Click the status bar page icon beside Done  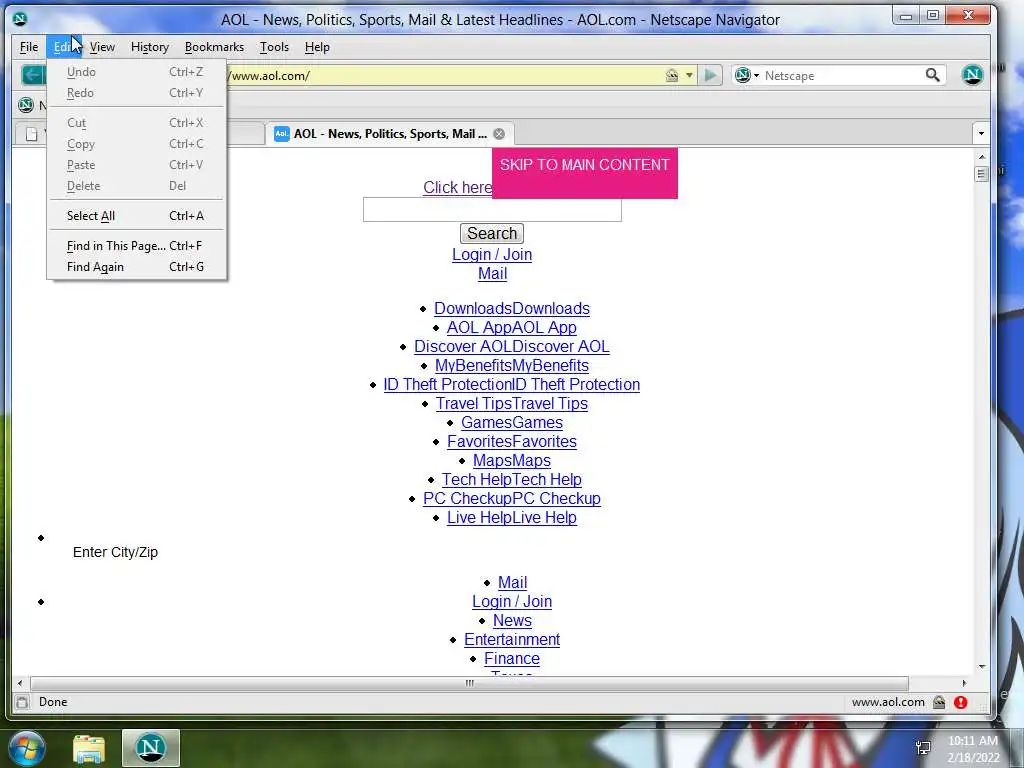click(x=22, y=702)
